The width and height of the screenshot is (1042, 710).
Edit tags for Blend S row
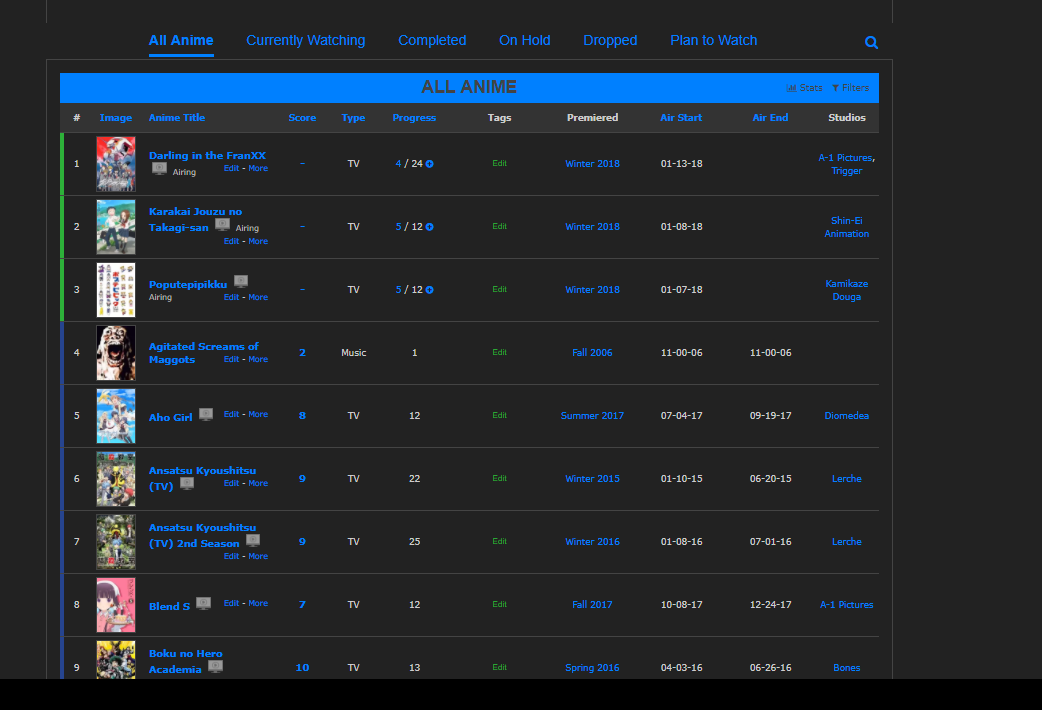click(x=500, y=604)
